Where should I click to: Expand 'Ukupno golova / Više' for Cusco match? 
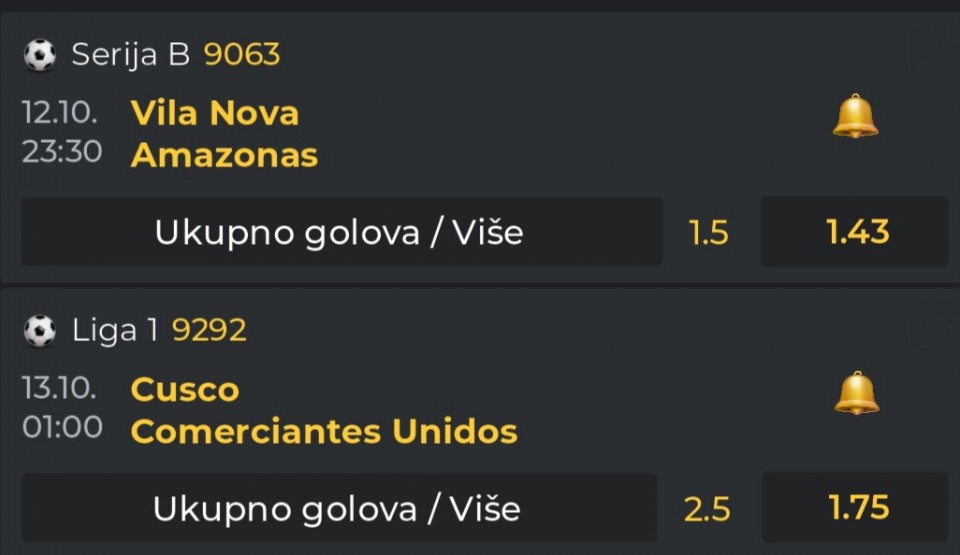tap(338, 508)
